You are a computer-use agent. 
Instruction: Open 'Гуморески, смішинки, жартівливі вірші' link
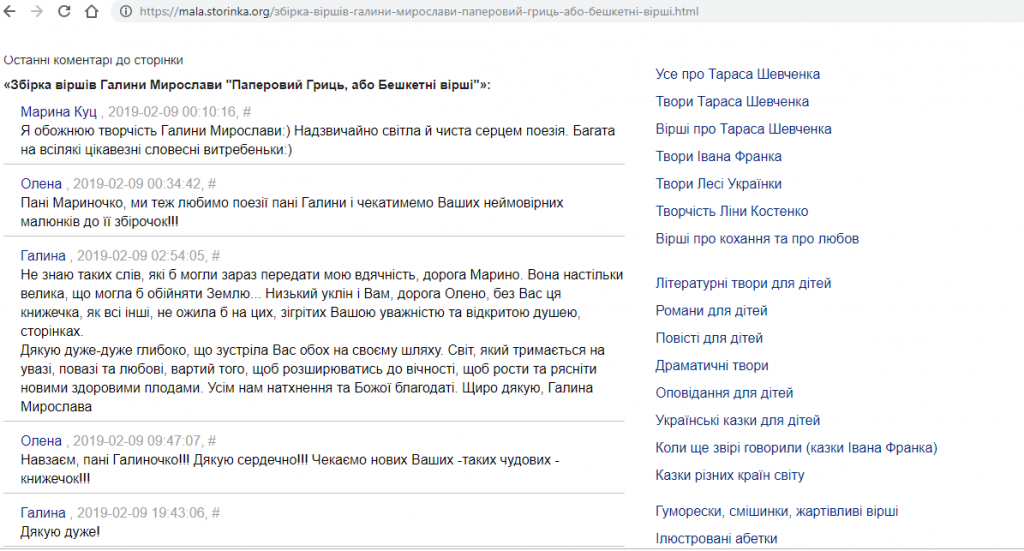[776, 511]
